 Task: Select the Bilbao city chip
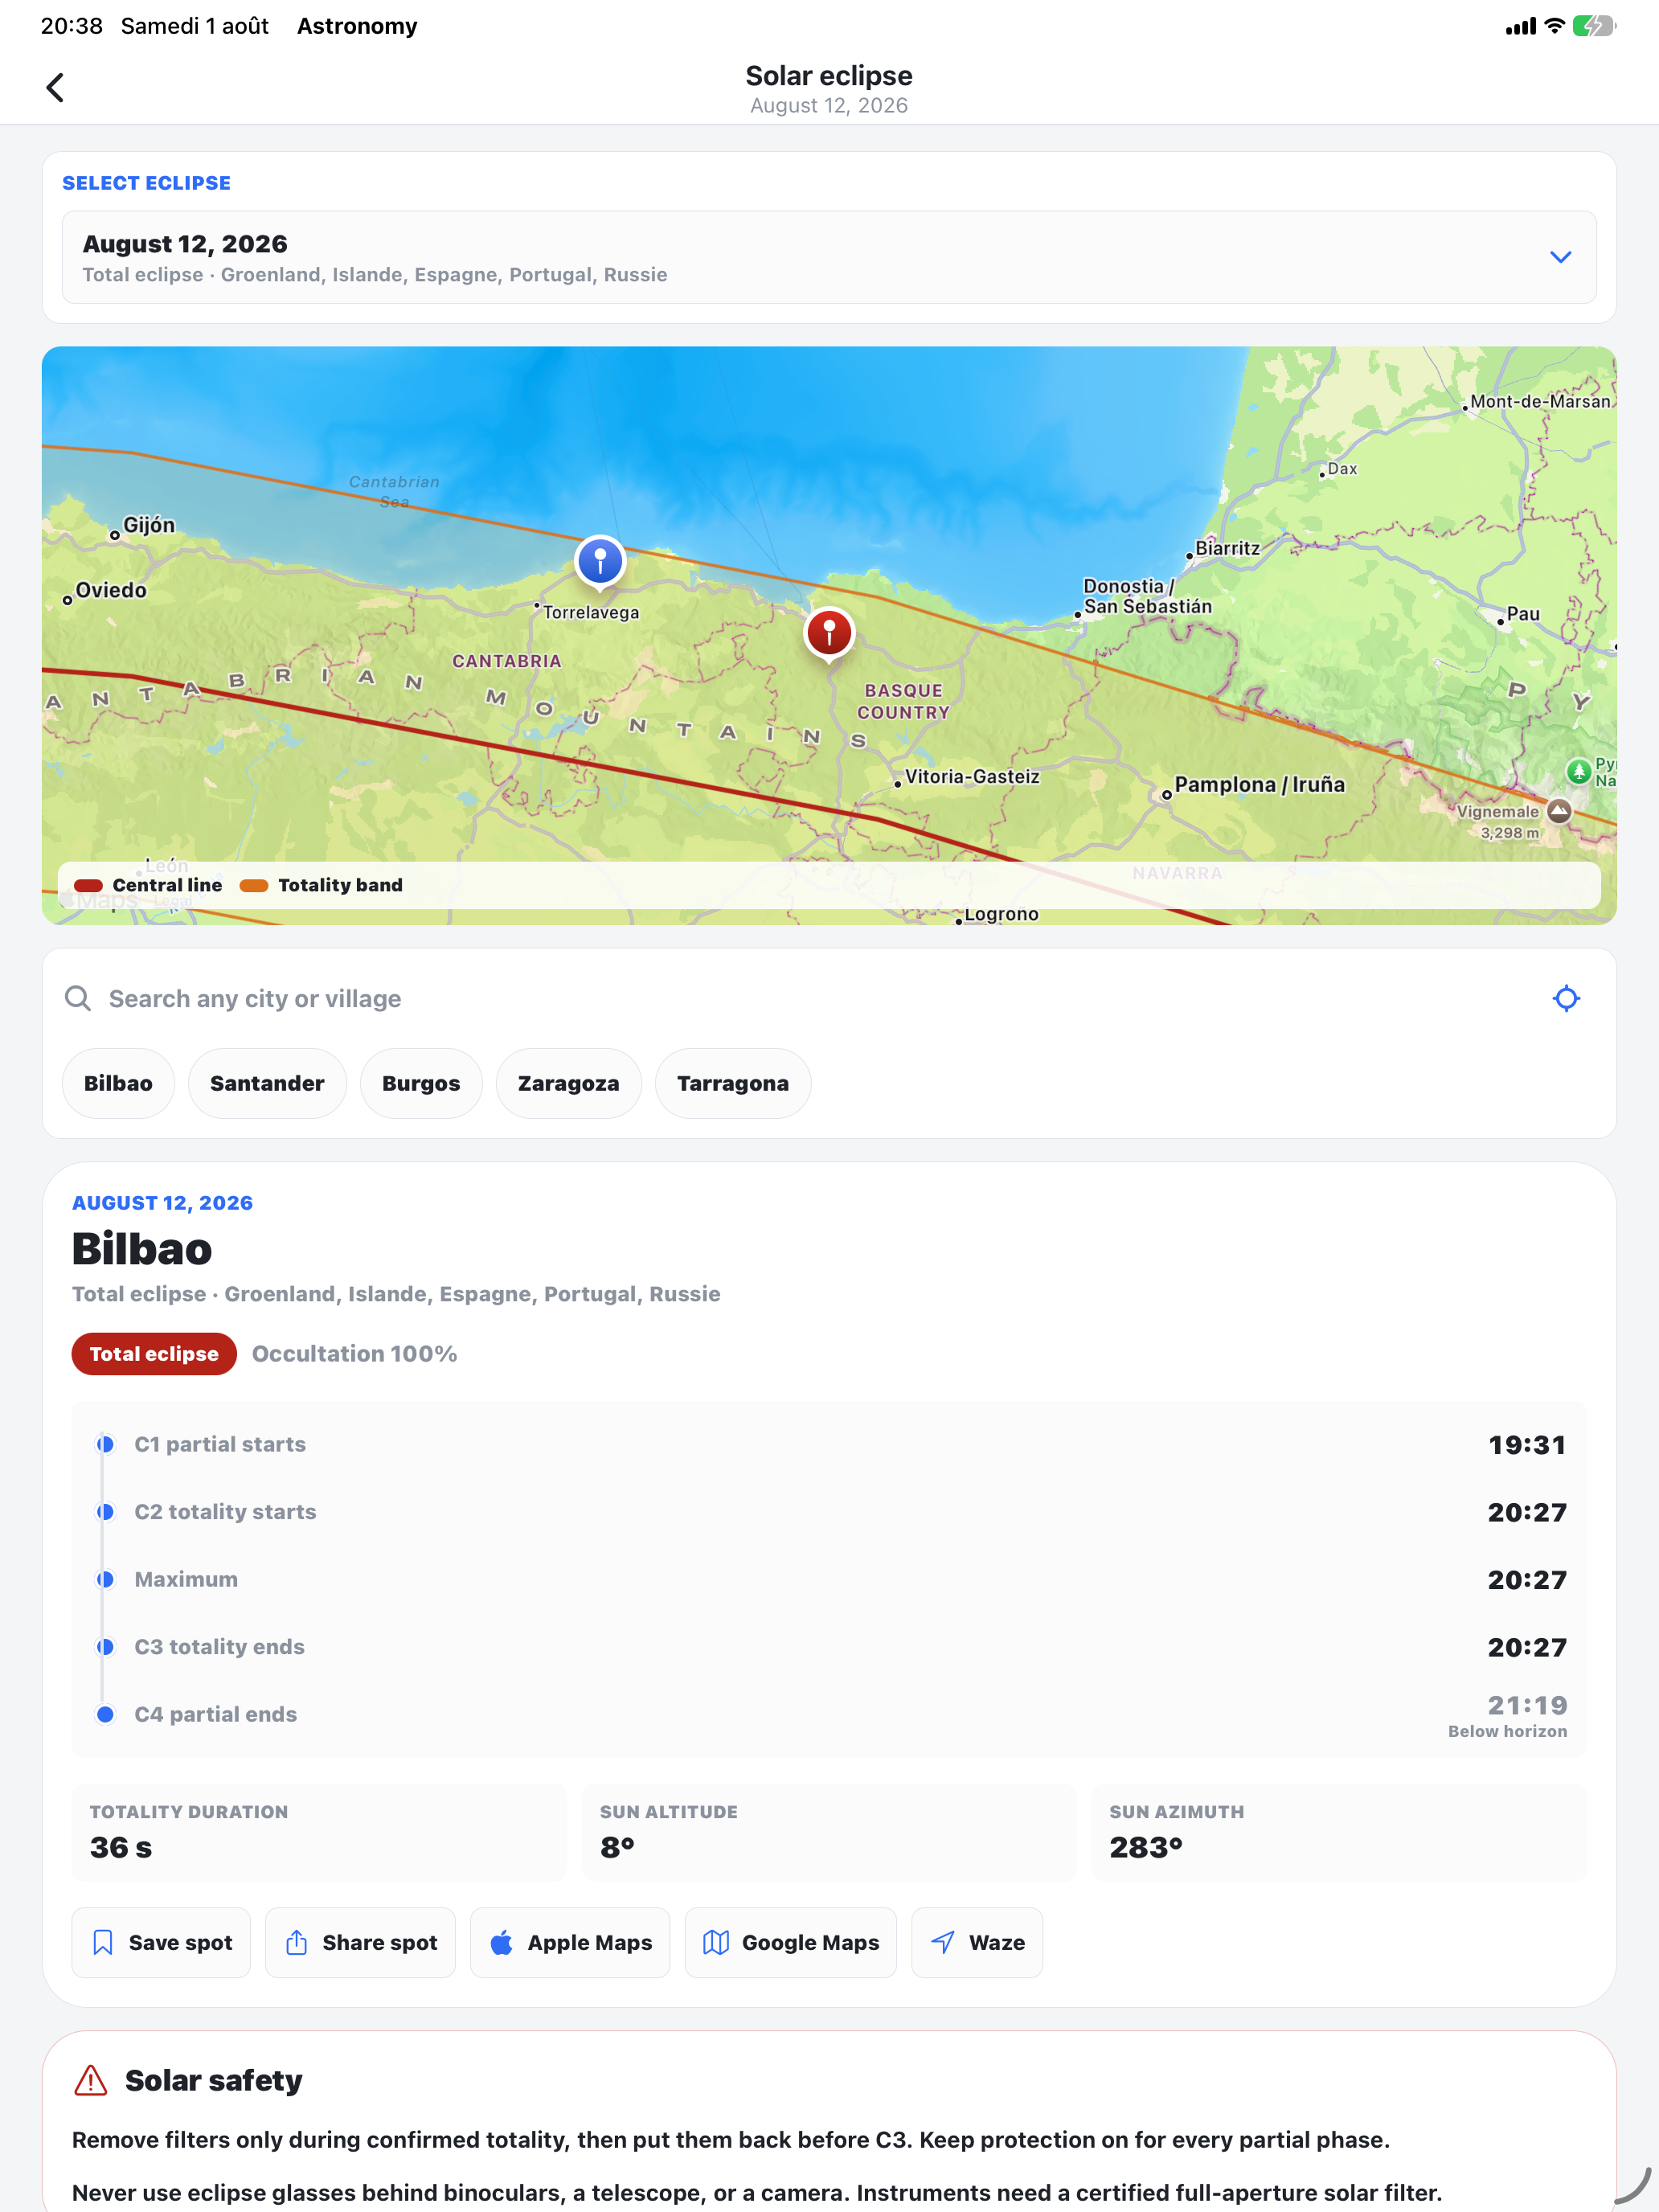click(x=118, y=1083)
